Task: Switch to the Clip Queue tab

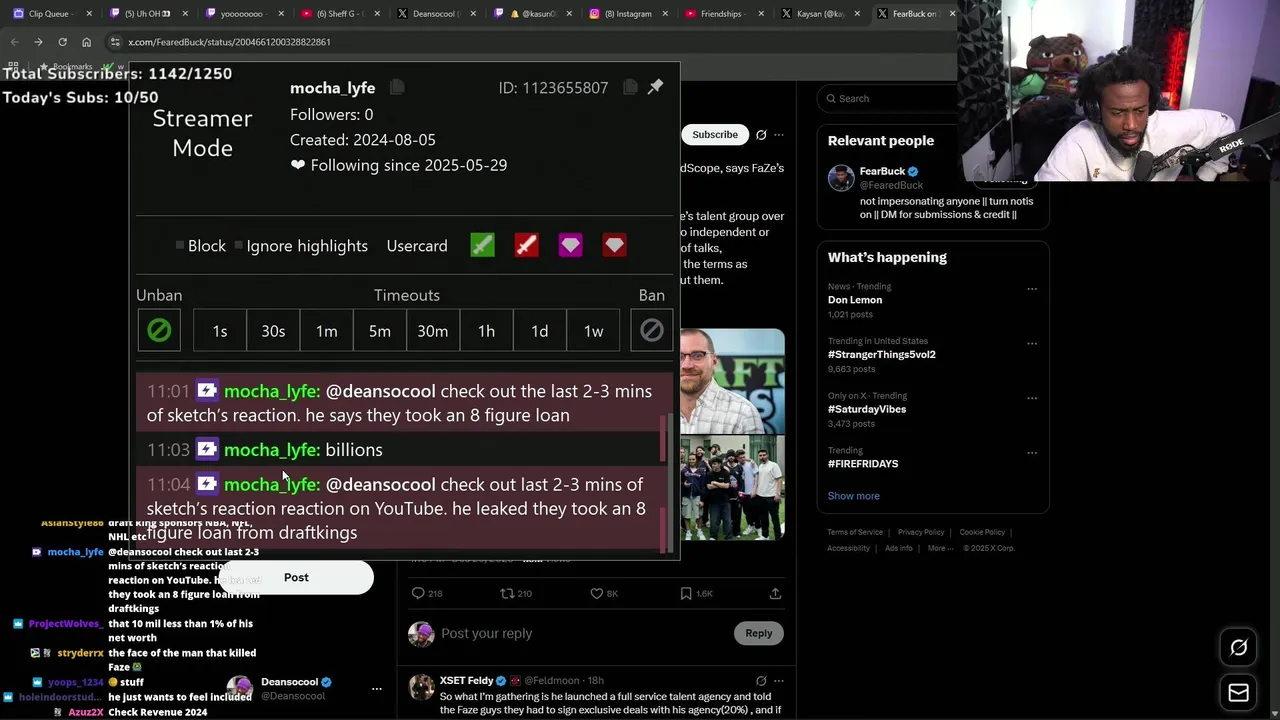Action: click(52, 13)
